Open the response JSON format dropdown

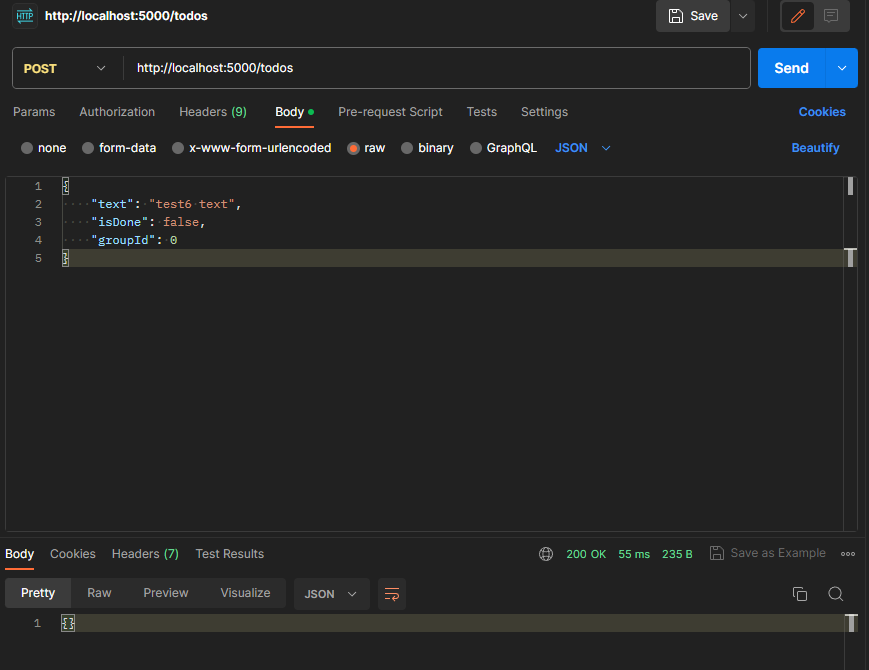331,594
